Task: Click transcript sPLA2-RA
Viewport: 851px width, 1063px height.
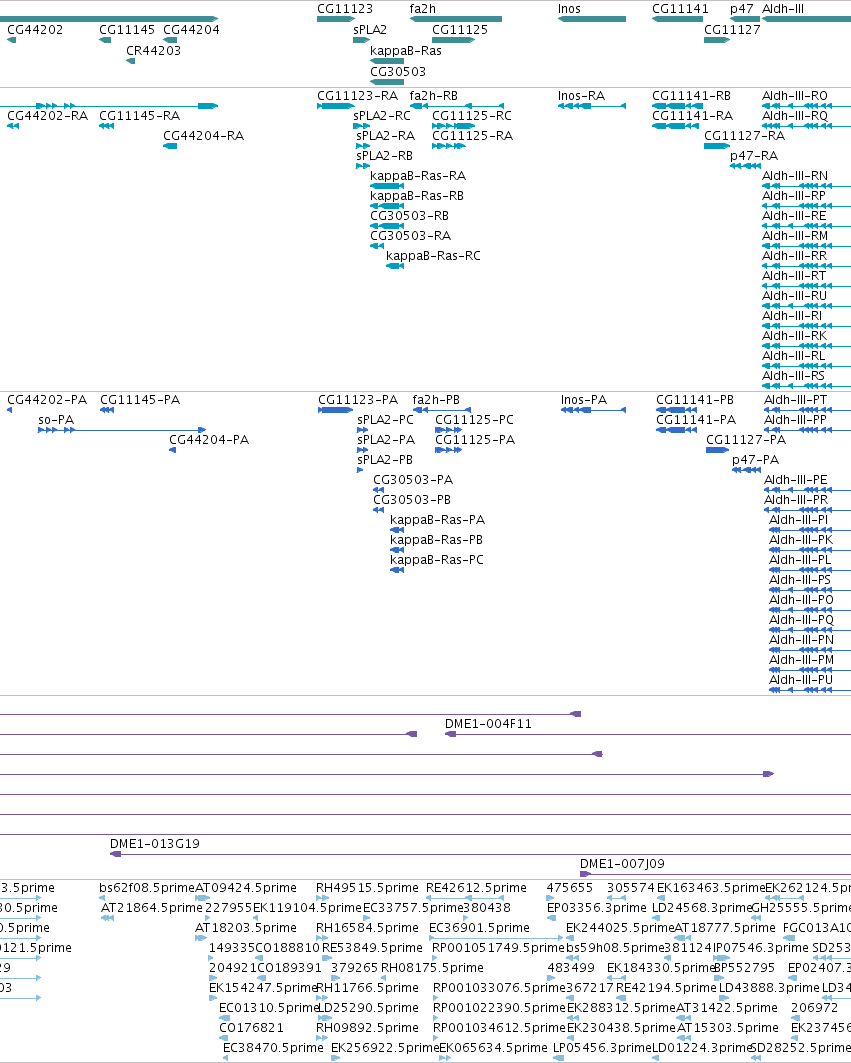Action: (385, 136)
